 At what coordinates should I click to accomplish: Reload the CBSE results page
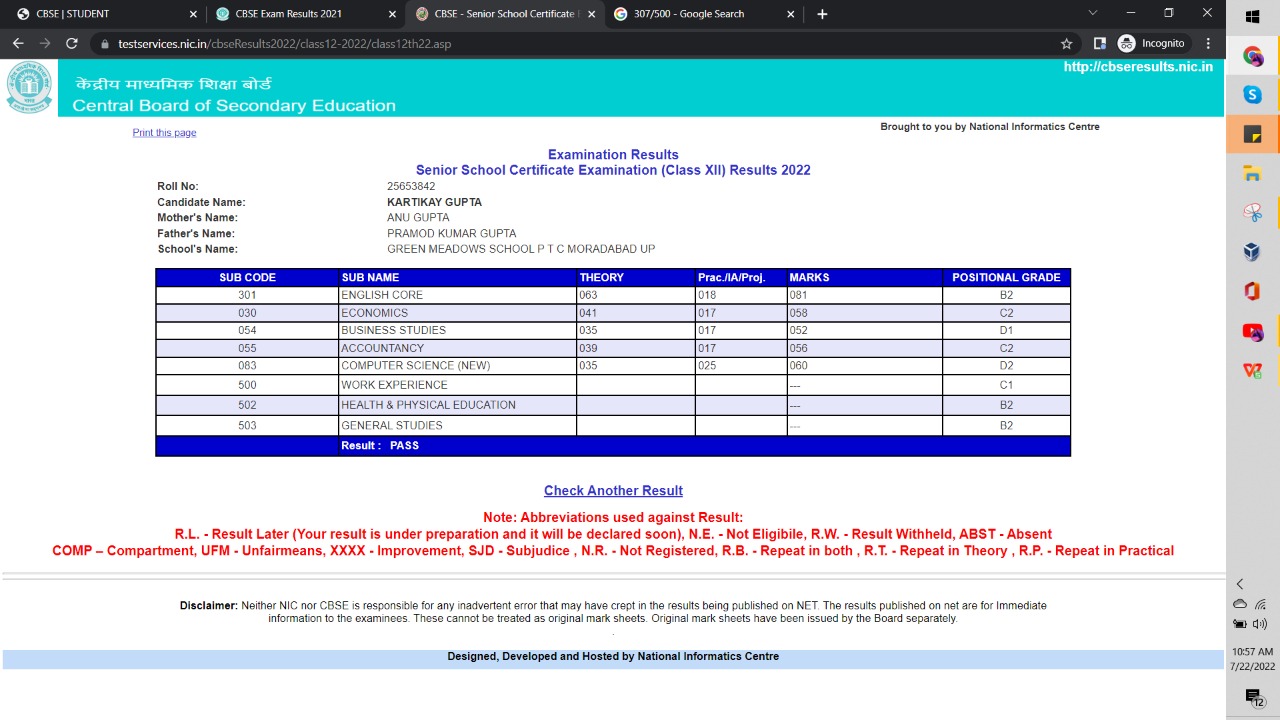tap(71, 43)
